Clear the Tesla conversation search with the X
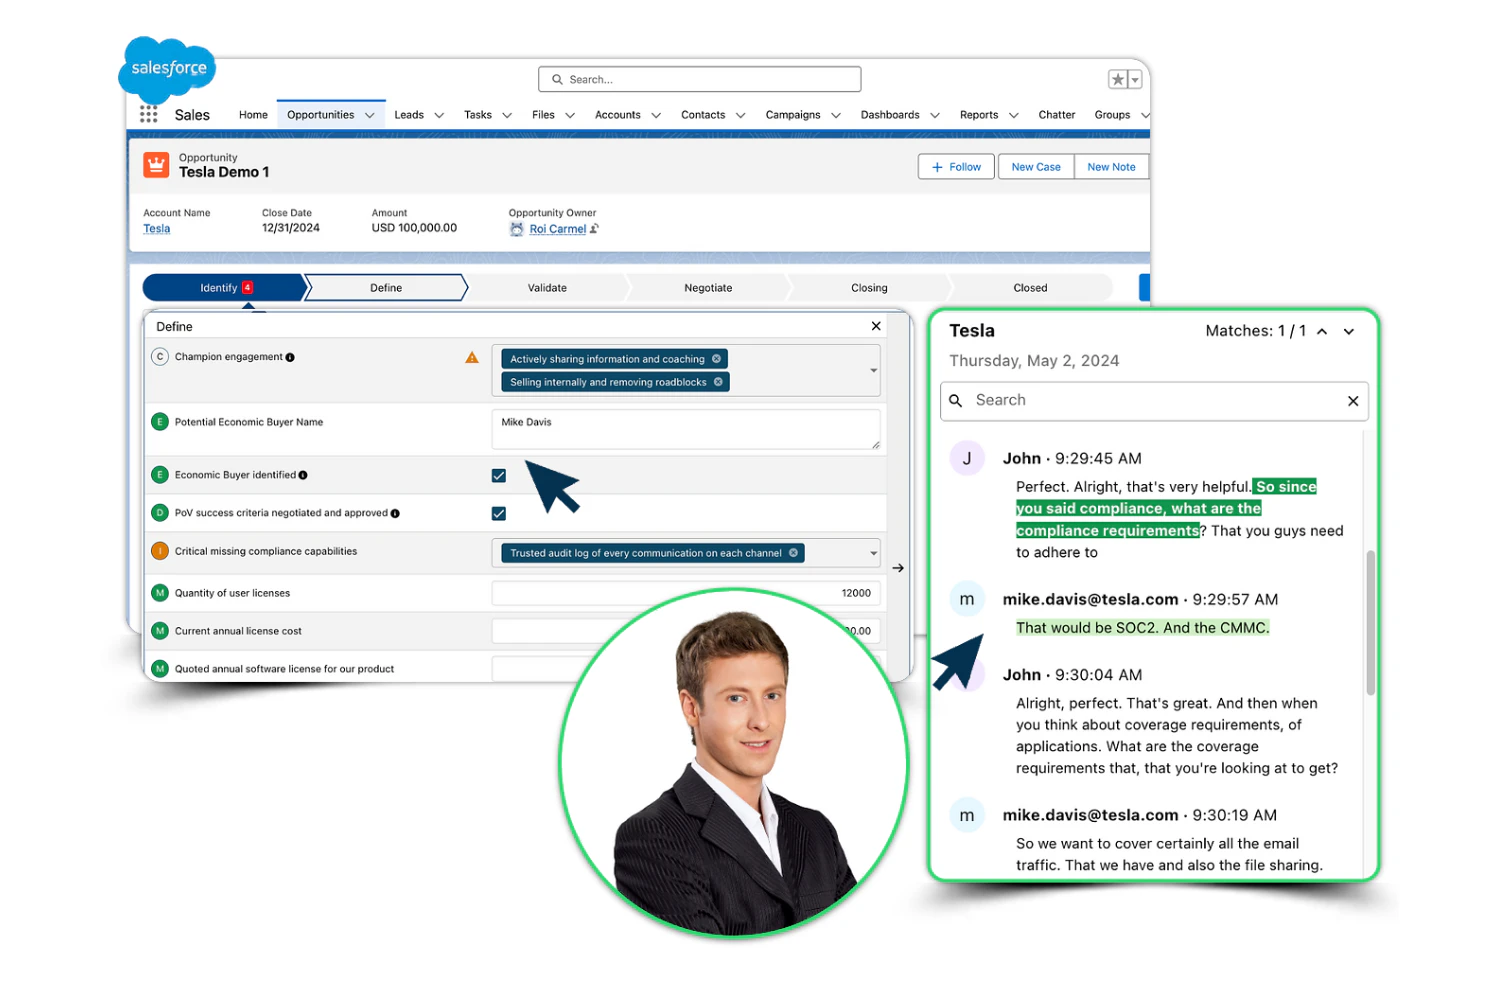Screen dimensions: 1500x1000 click(x=1353, y=401)
